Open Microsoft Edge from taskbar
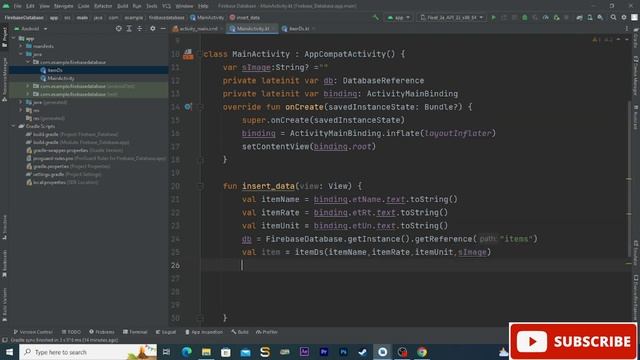Viewport: 640px width, 360px height. click(x=187, y=352)
